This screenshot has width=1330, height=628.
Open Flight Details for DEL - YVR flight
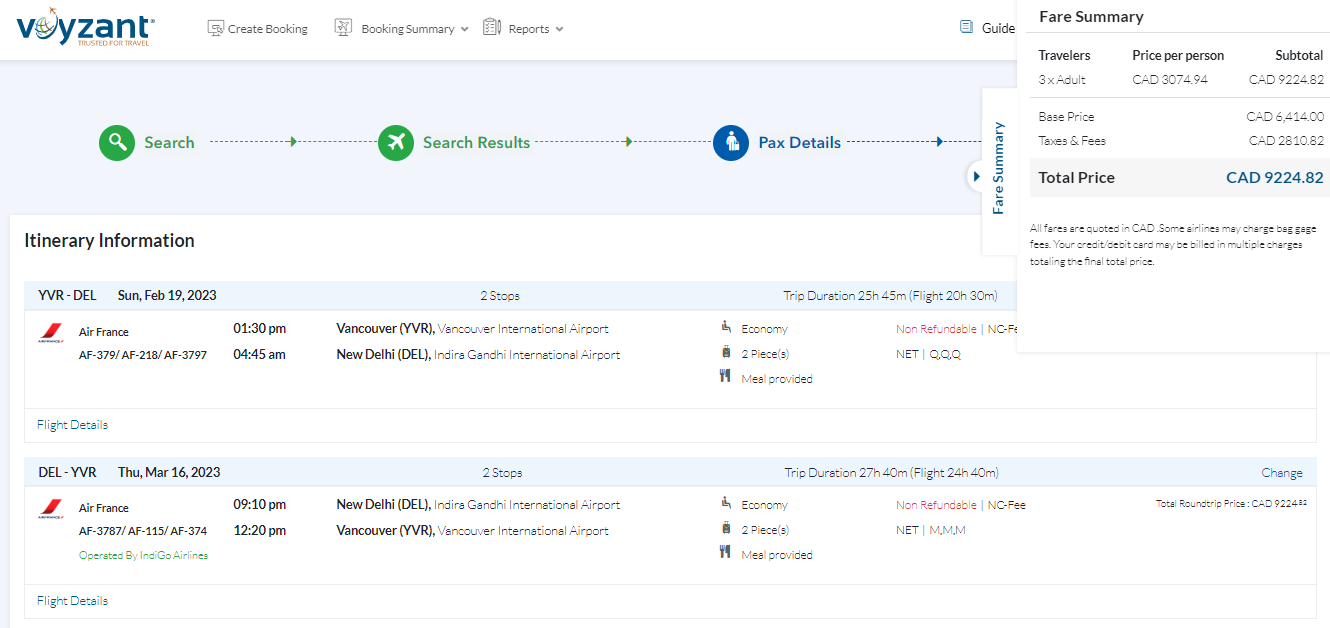[72, 601]
